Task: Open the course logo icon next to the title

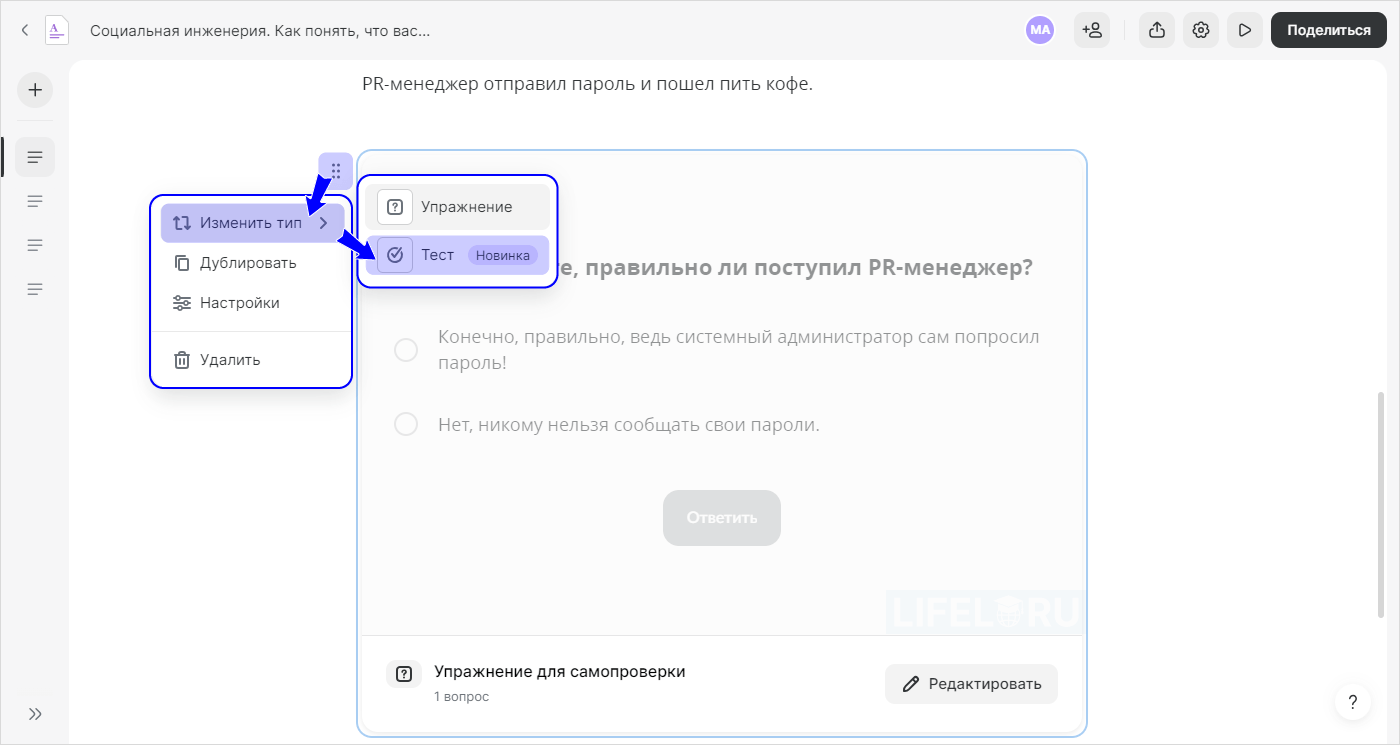Action: [57, 30]
